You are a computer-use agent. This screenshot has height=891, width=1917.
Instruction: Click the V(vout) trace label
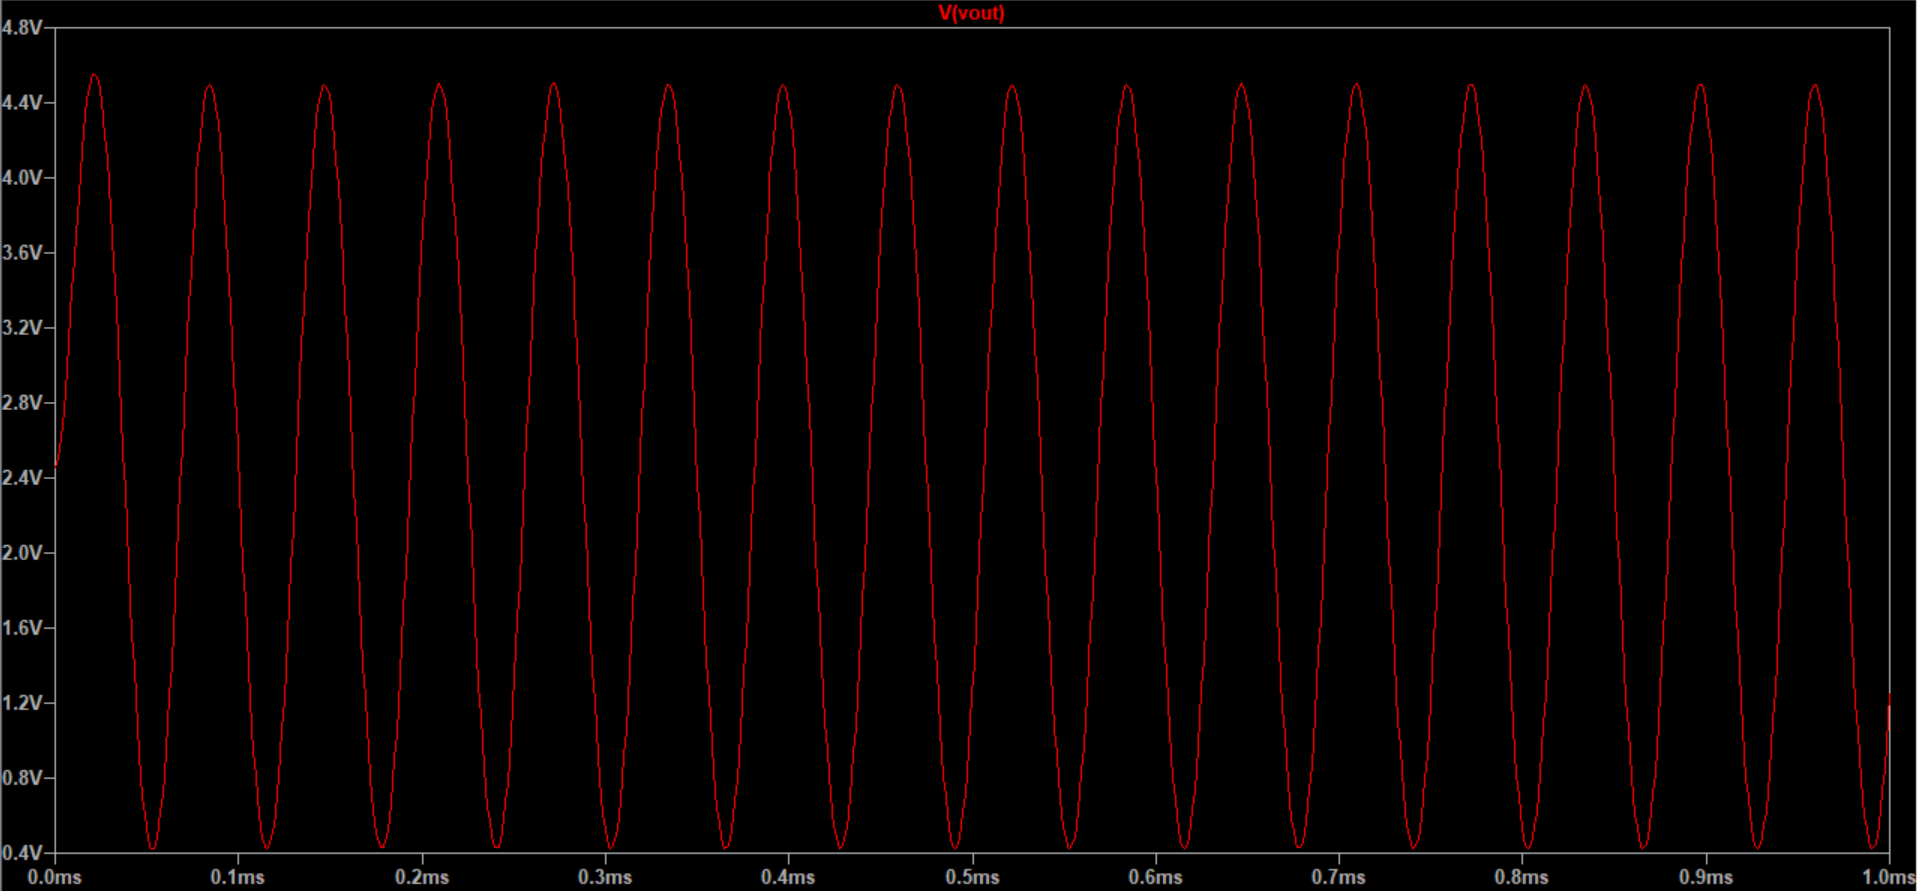[x=970, y=13]
